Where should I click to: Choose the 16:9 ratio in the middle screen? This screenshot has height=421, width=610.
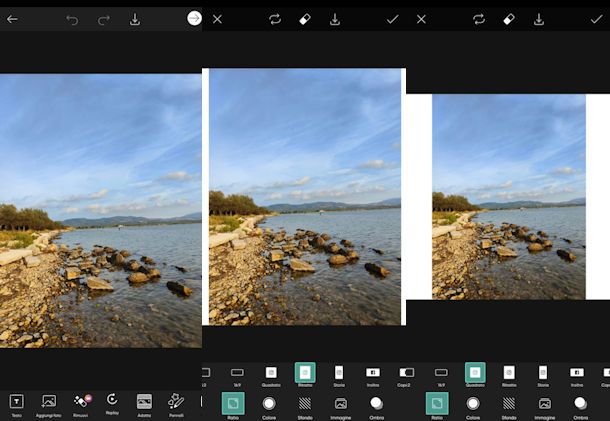(237, 375)
